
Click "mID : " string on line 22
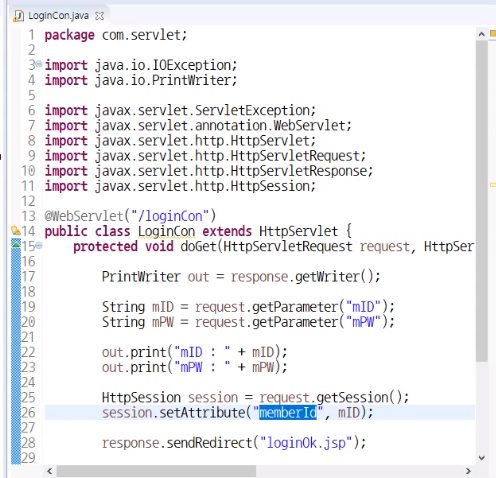pyautogui.click(x=202, y=352)
